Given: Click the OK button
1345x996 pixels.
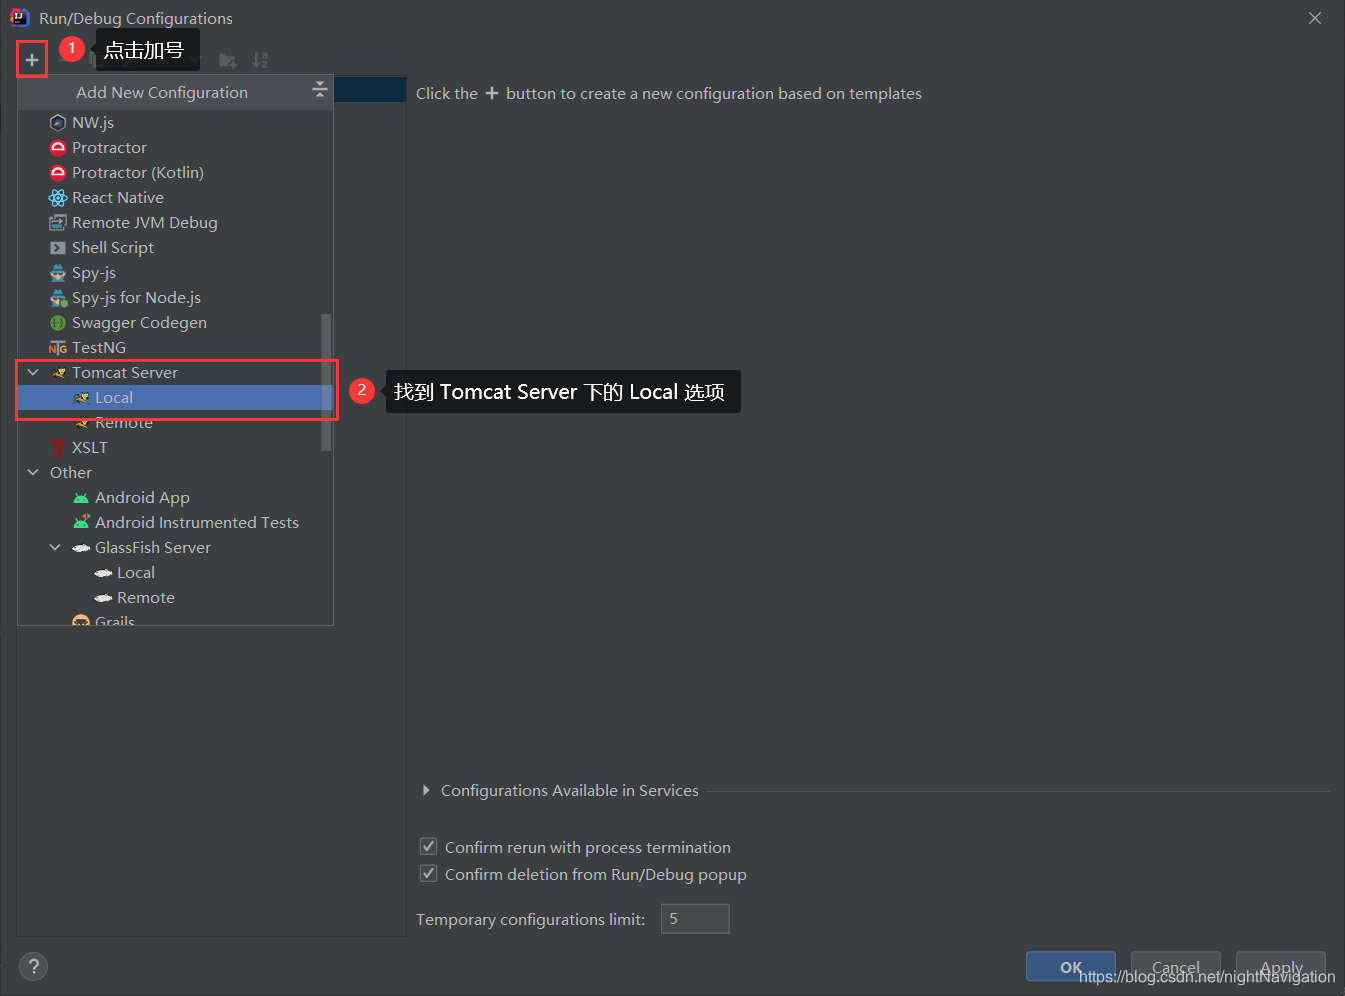Looking at the screenshot, I should click(1070, 966).
